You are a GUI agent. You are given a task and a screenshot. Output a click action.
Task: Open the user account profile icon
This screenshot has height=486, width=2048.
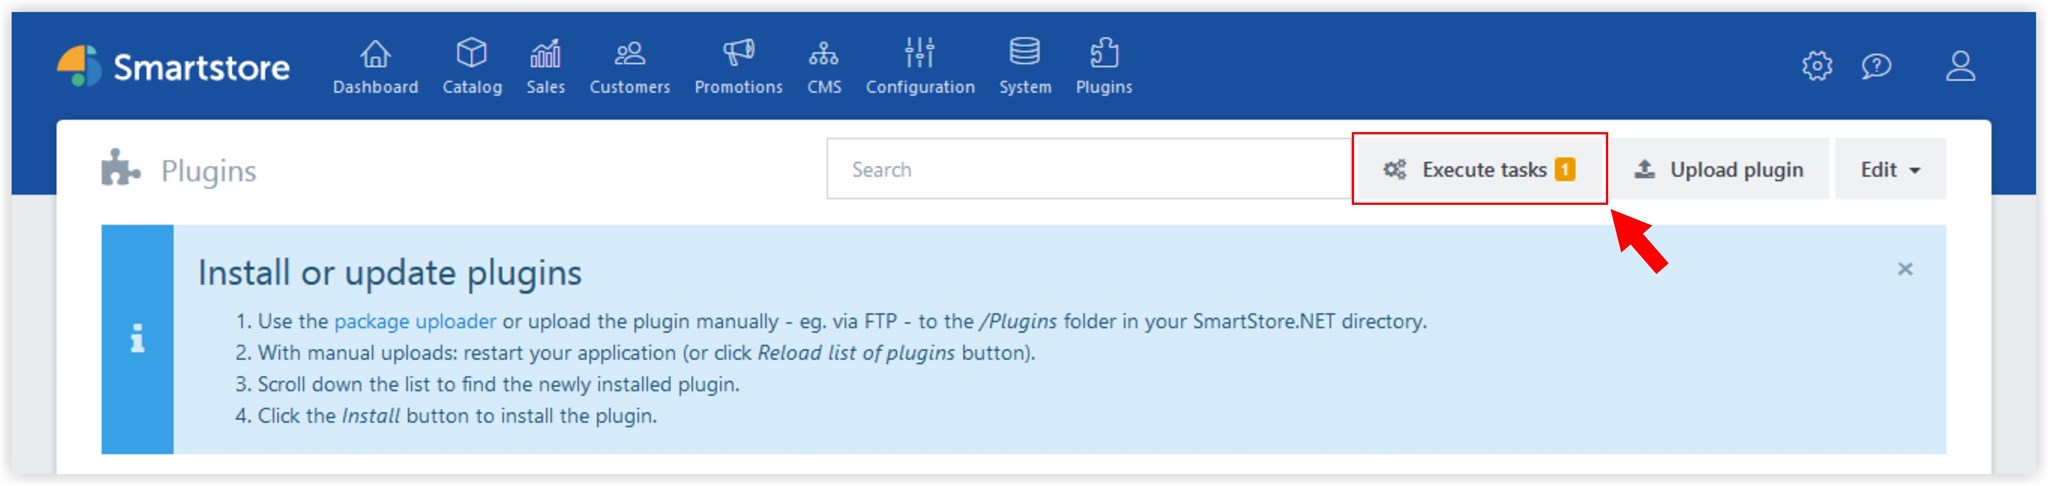(x=1961, y=66)
